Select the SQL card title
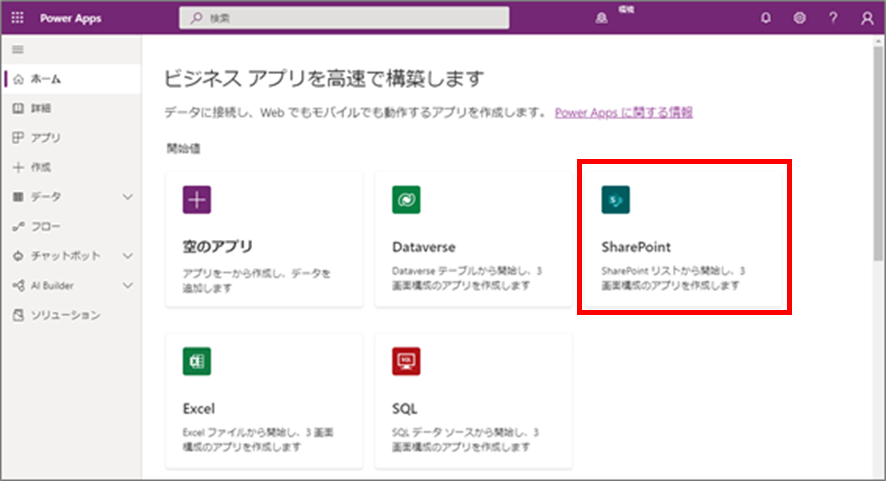Viewport: 886px width, 481px height. pos(405,409)
